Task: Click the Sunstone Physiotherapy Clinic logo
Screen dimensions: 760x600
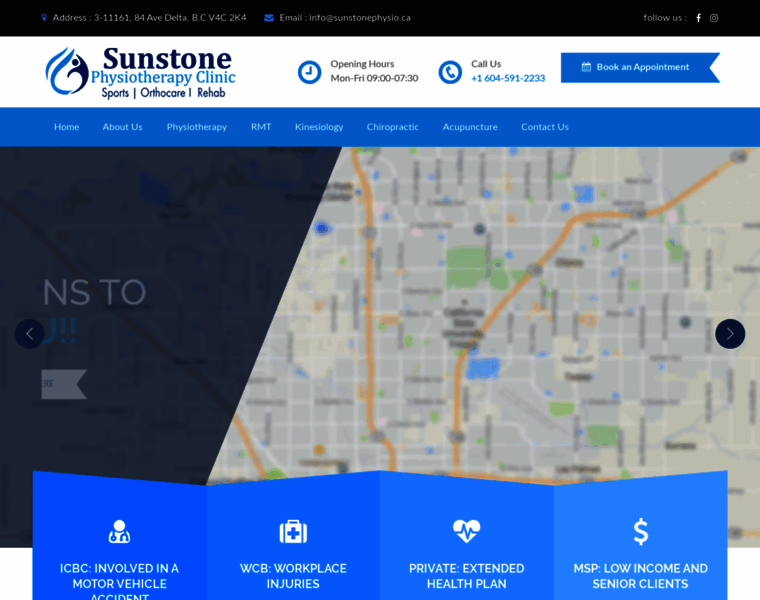Action: tap(140, 72)
